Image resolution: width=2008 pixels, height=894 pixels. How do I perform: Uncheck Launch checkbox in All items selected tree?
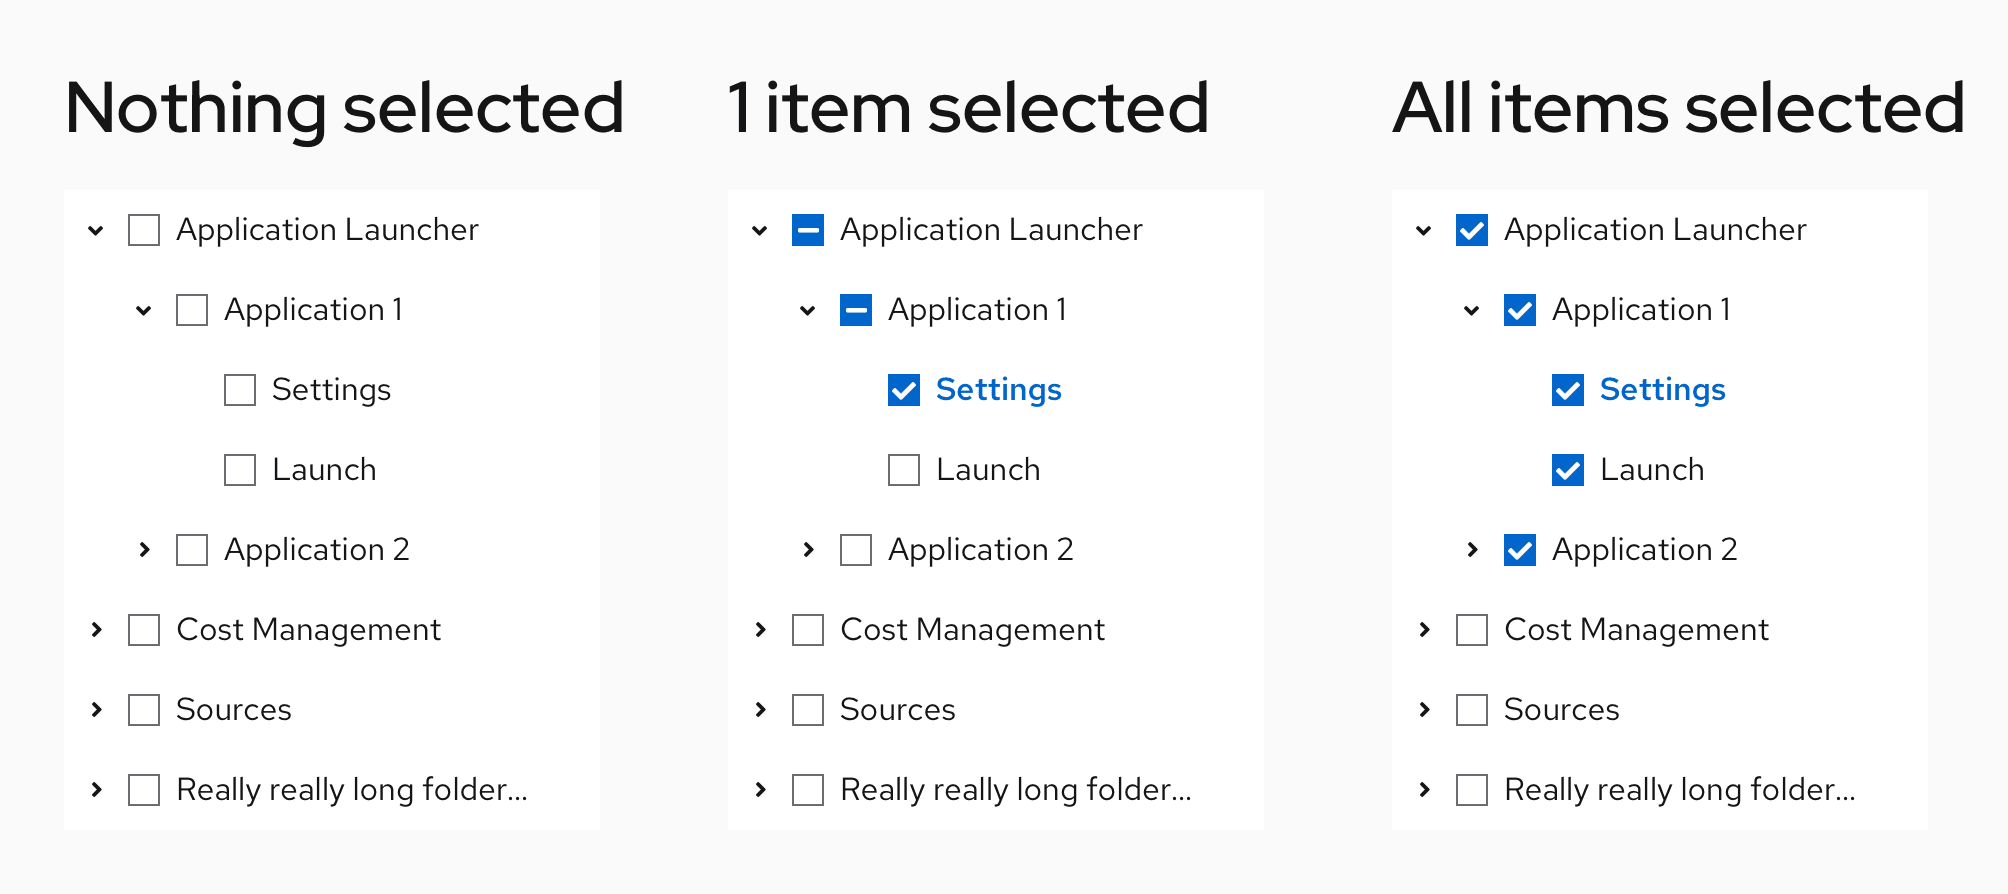point(1568,470)
